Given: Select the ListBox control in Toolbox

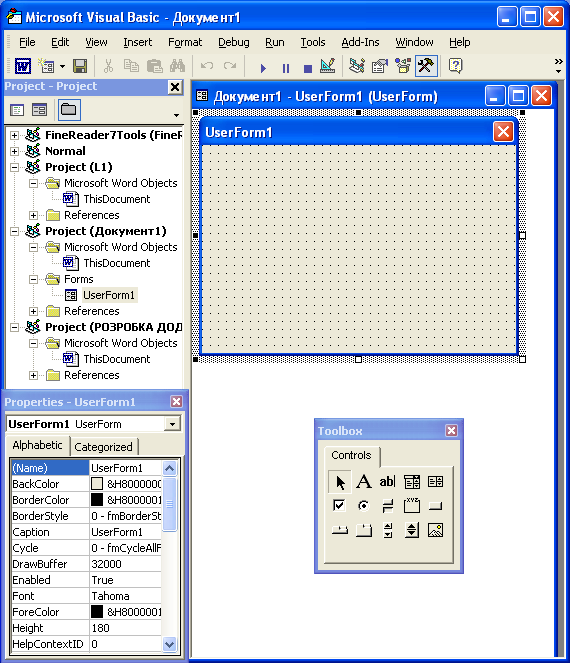Looking at the screenshot, I should (x=435, y=482).
